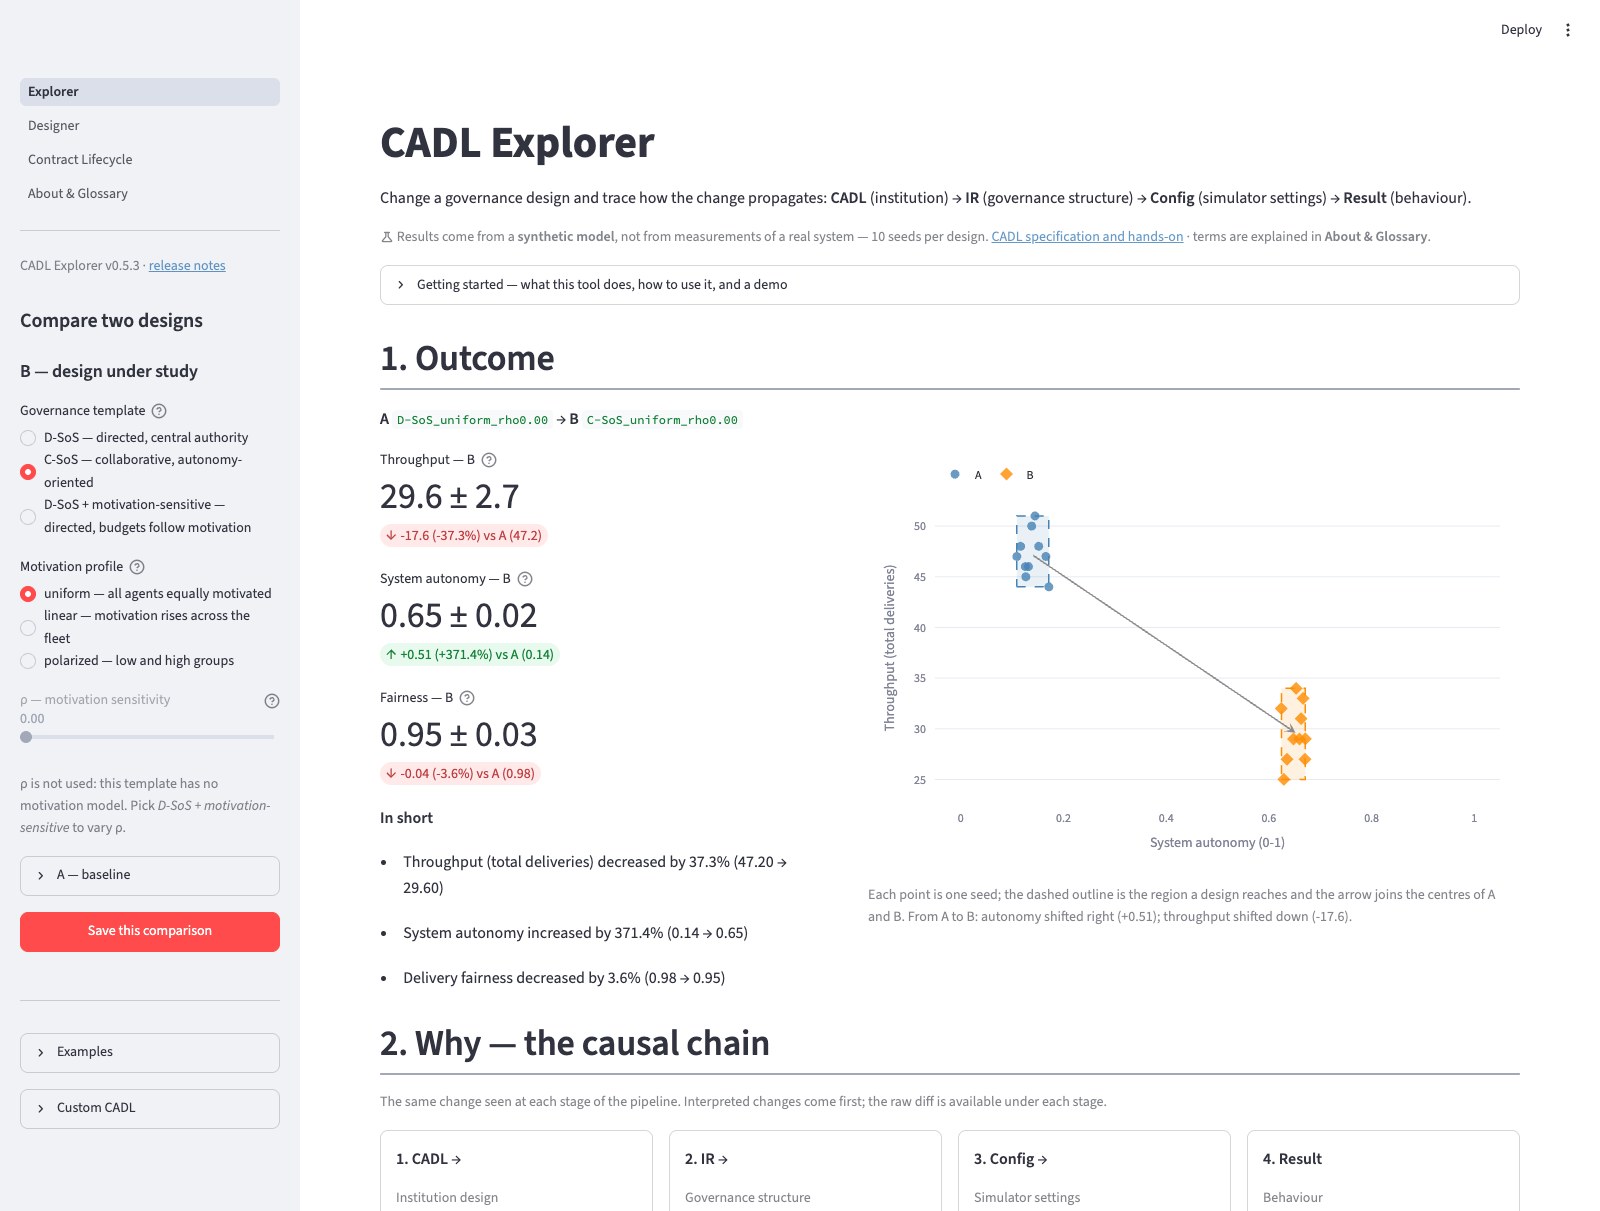Open the Explorer page

[x=150, y=92]
